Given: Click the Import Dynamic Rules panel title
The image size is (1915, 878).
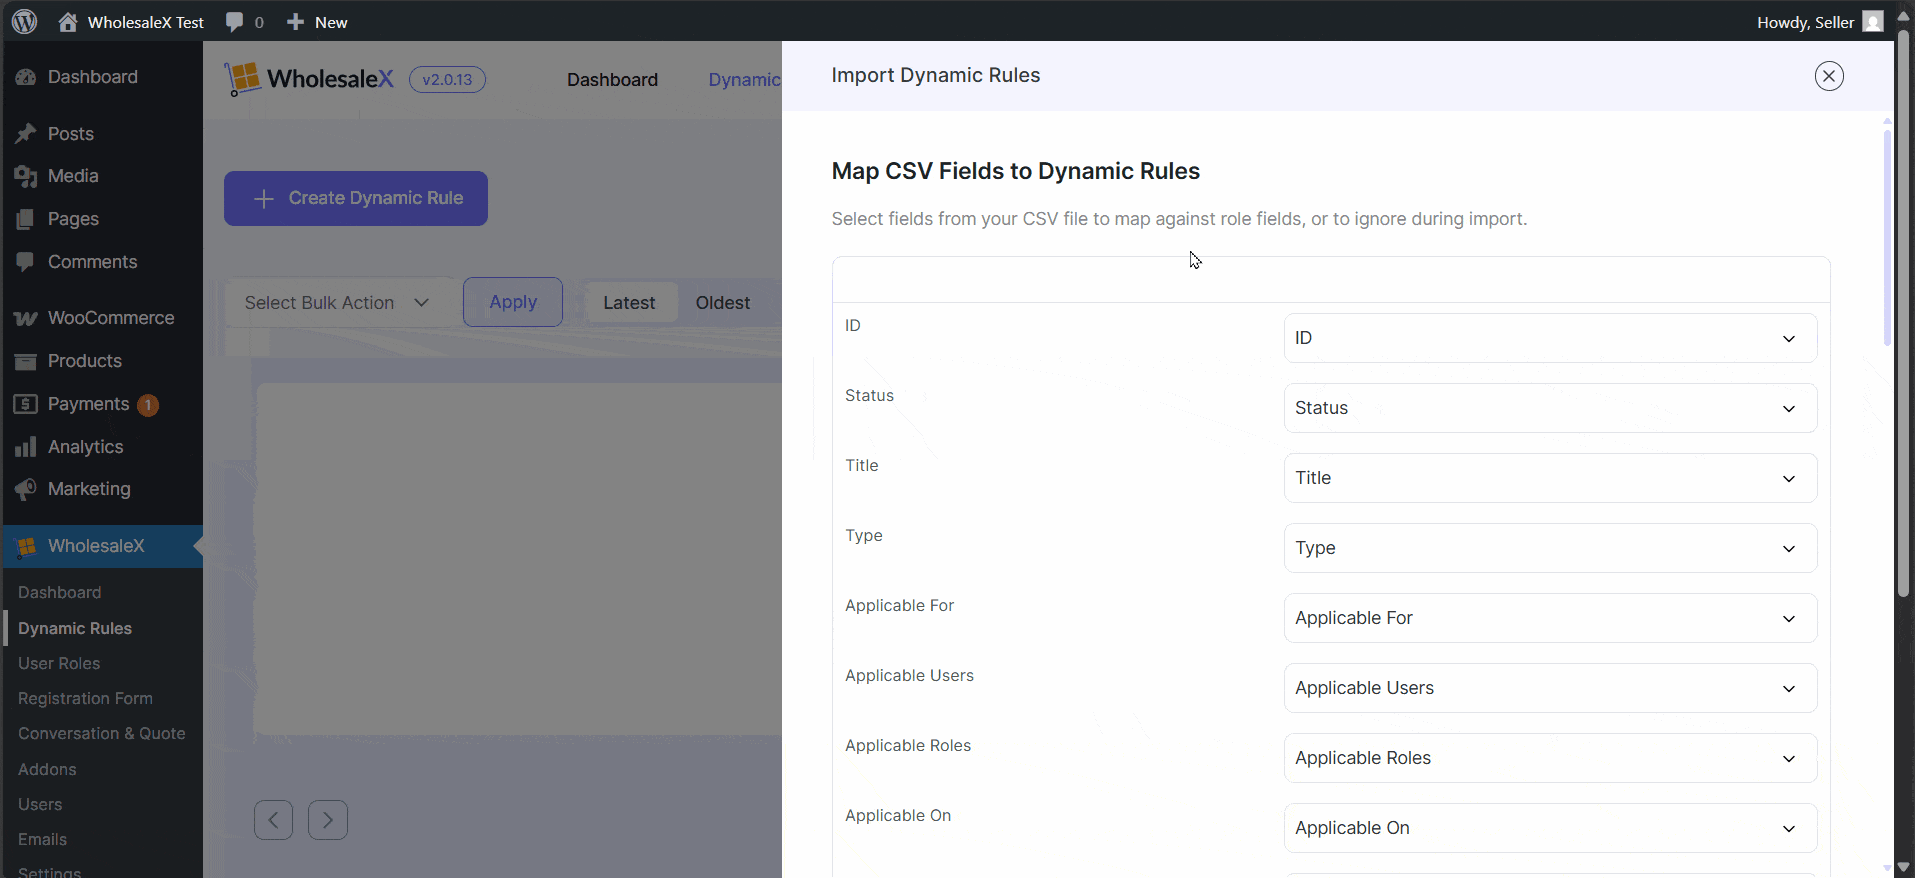Looking at the screenshot, I should [x=935, y=76].
